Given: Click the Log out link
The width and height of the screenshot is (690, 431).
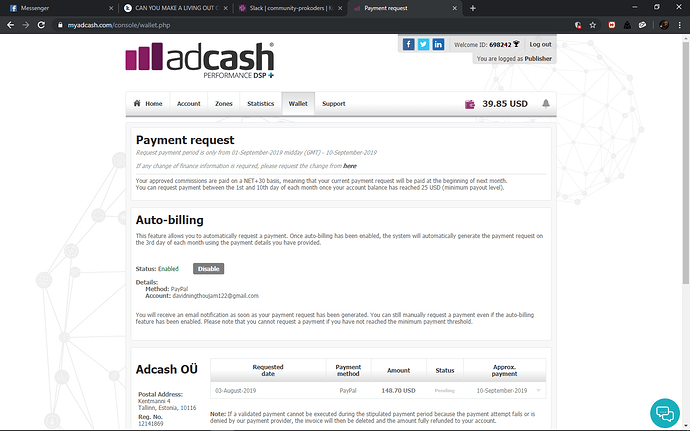Looking at the screenshot, I should pos(540,44).
